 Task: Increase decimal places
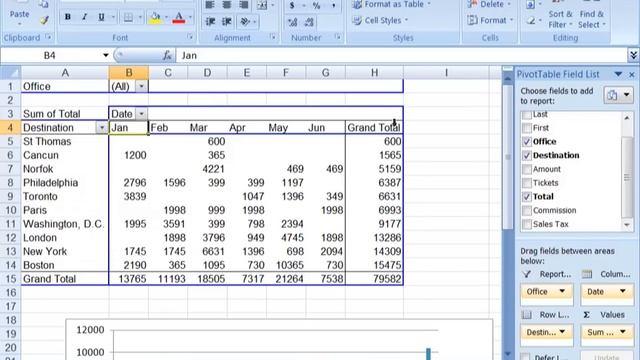pos(293,22)
